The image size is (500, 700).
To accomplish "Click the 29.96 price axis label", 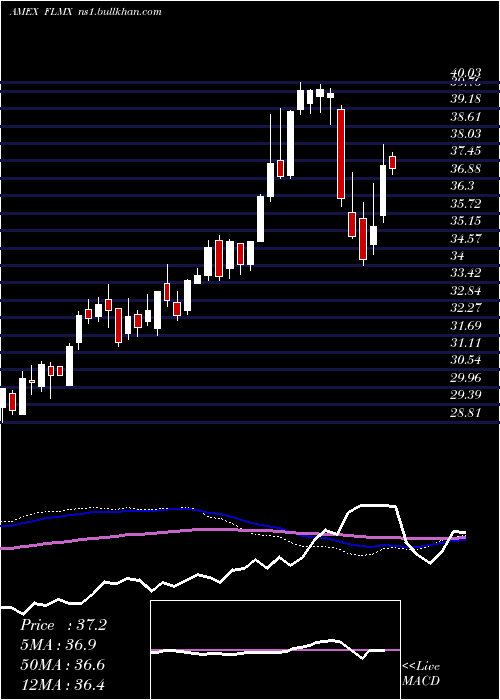I will pos(465,378).
